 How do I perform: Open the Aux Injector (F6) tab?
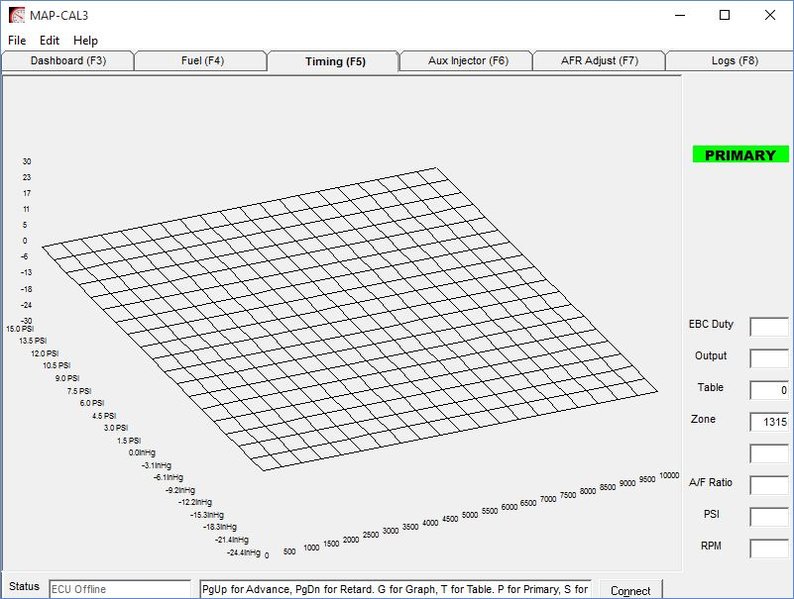point(467,61)
